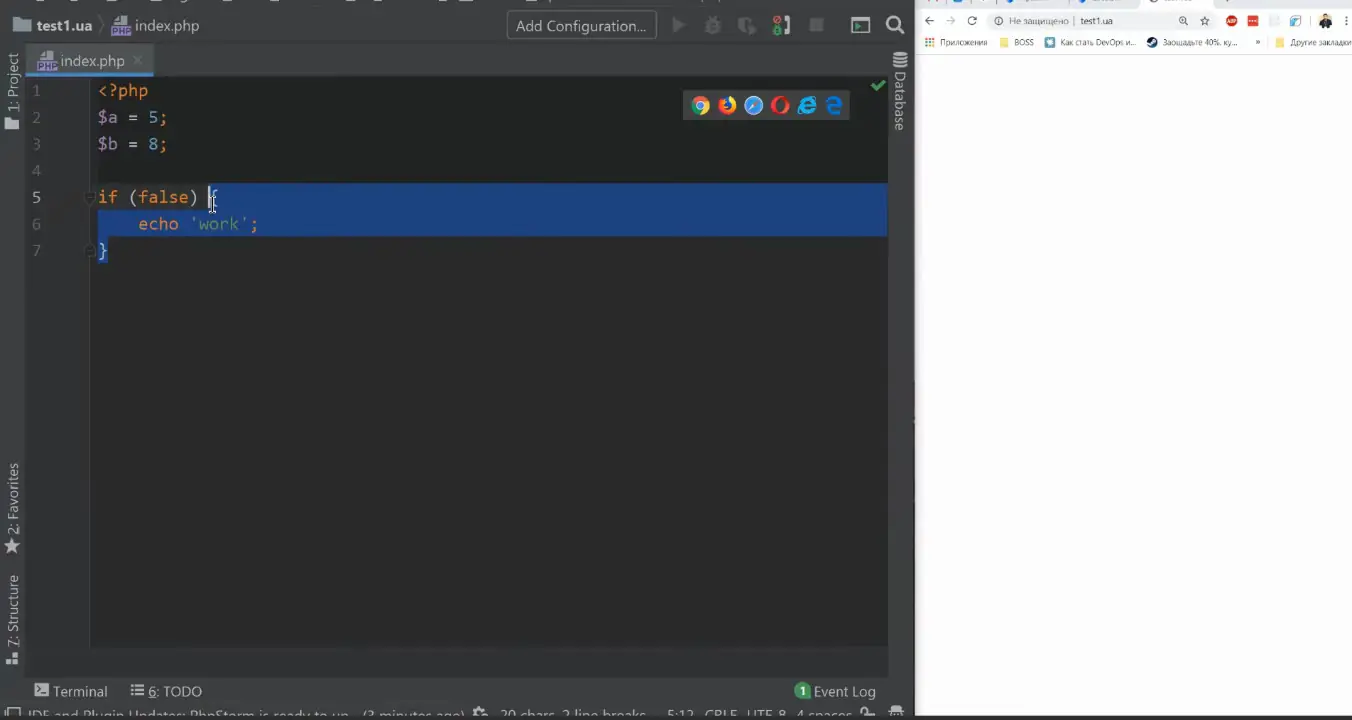
Task: Bookmark this page with star icon
Action: tap(1204, 21)
